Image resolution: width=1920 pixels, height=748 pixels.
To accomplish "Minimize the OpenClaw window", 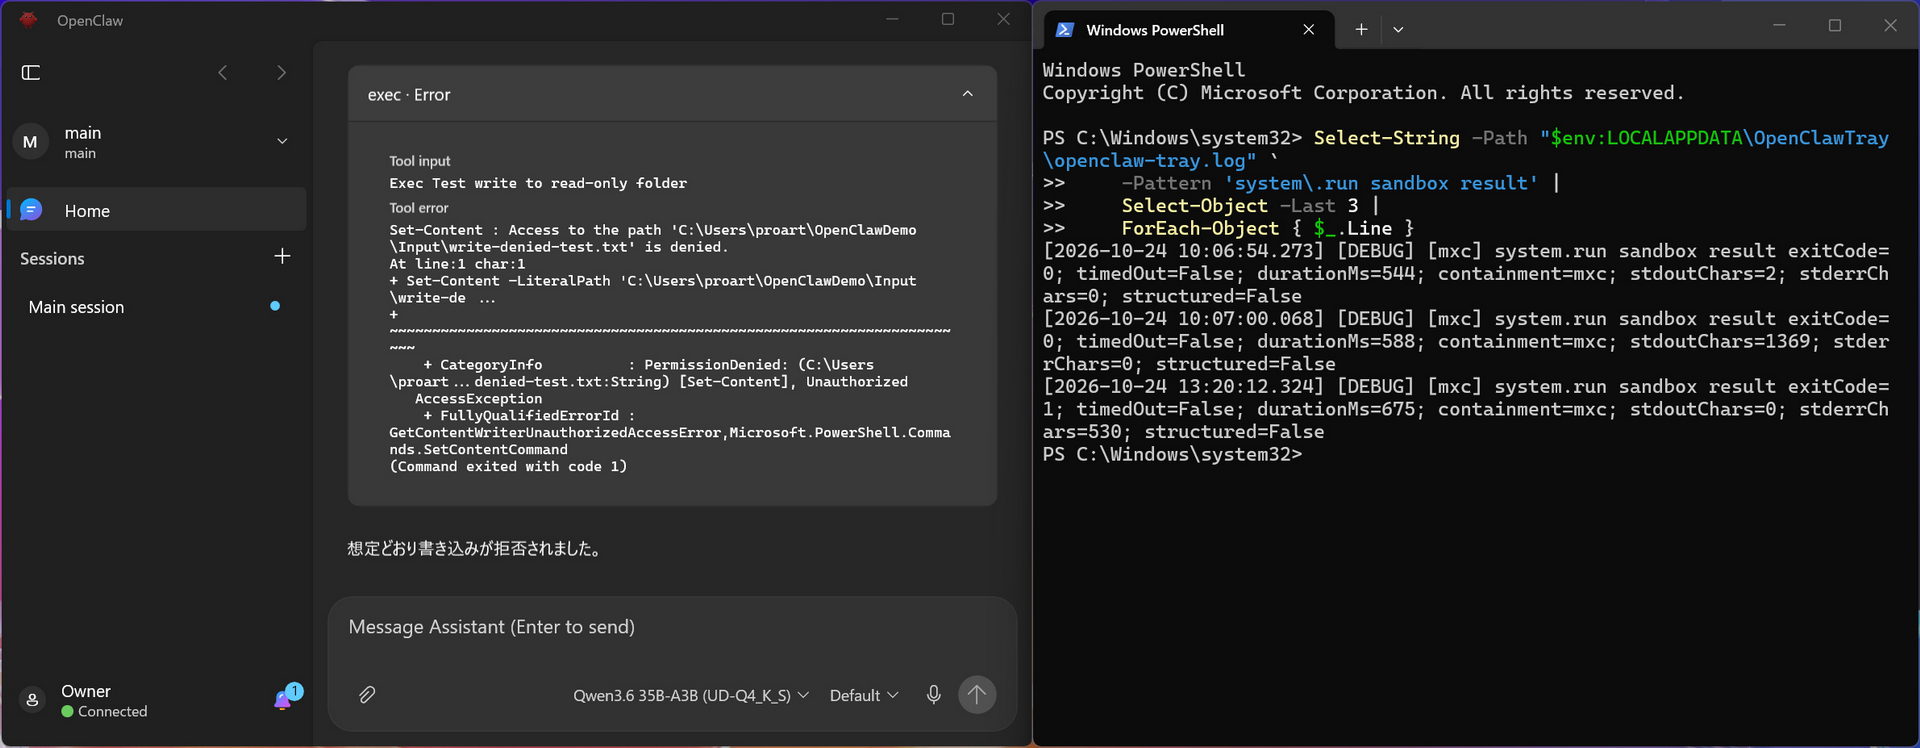I will [x=892, y=19].
